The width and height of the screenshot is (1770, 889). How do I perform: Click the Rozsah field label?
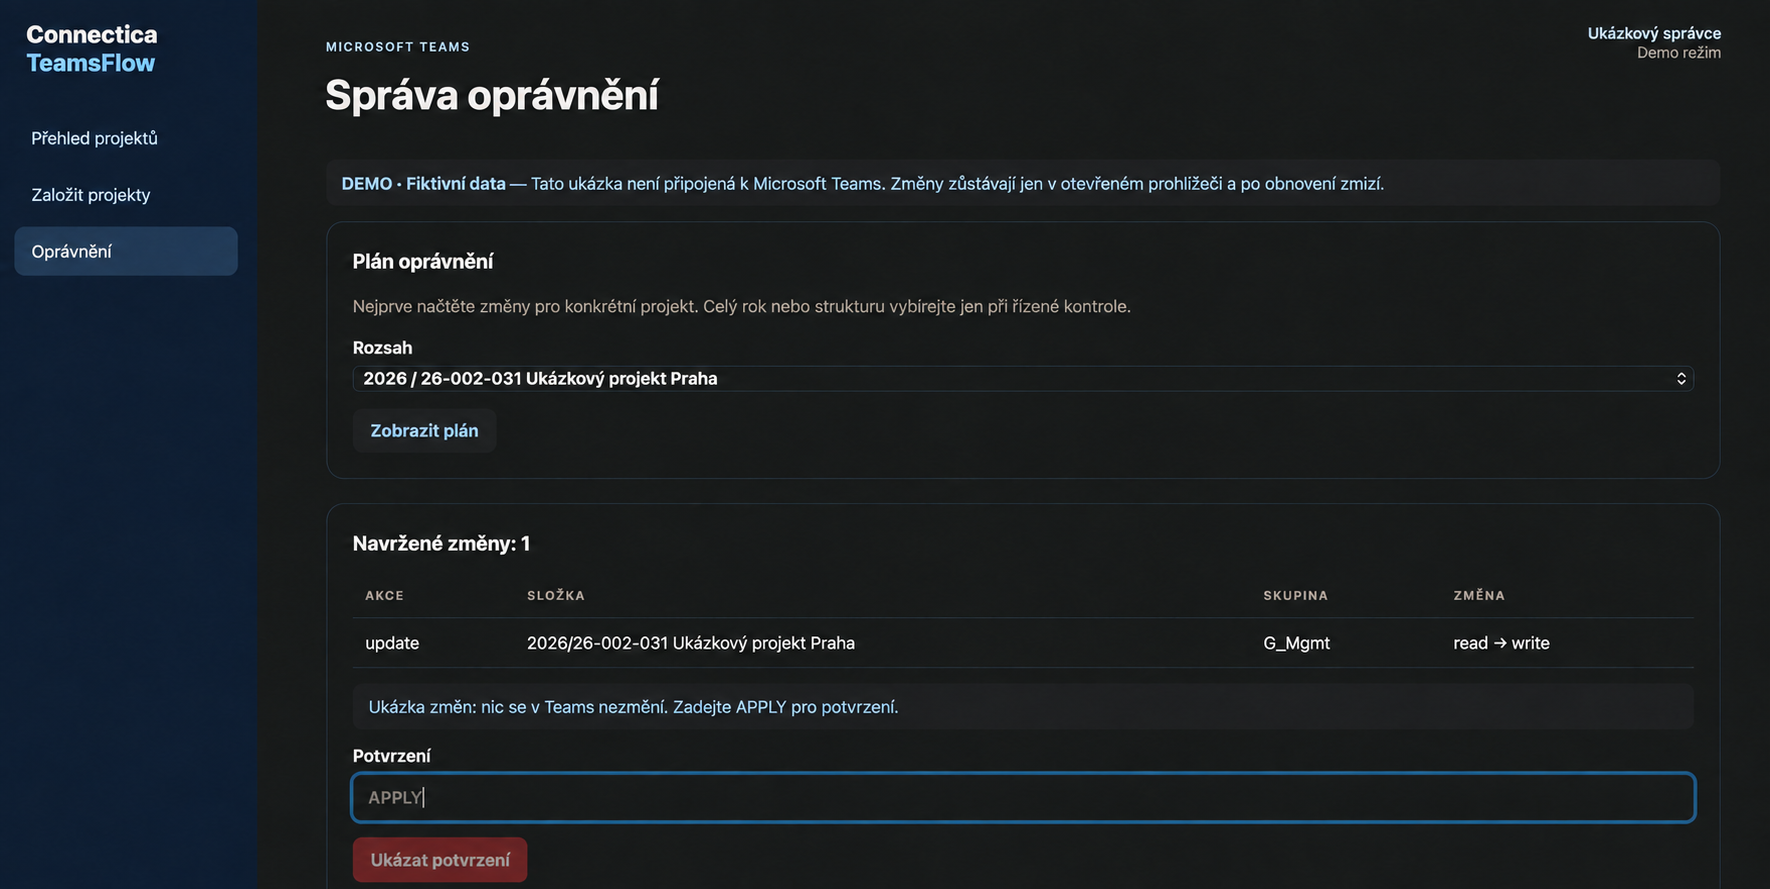pyautogui.click(x=382, y=348)
